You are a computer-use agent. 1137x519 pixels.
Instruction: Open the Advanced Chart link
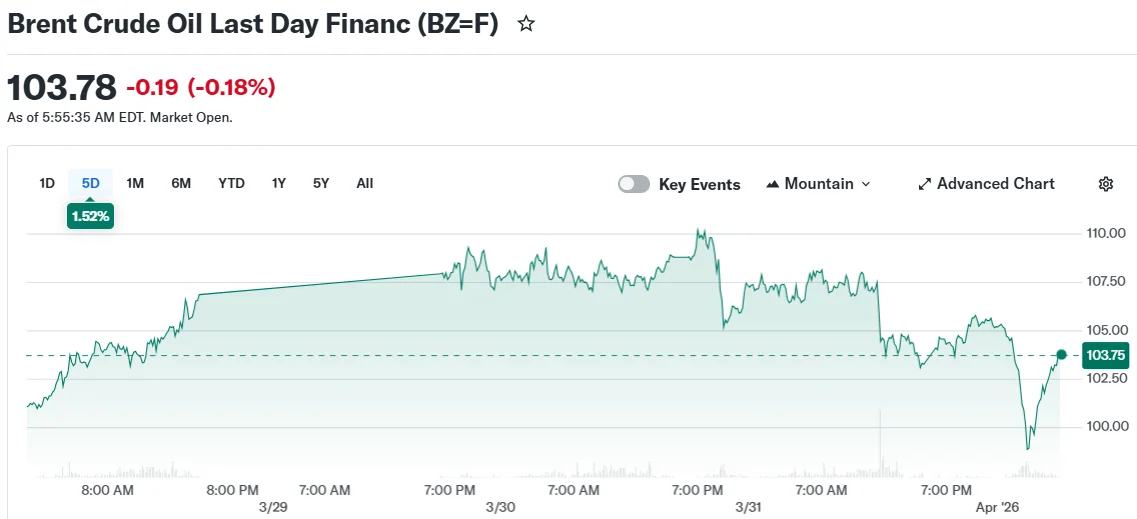click(995, 184)
